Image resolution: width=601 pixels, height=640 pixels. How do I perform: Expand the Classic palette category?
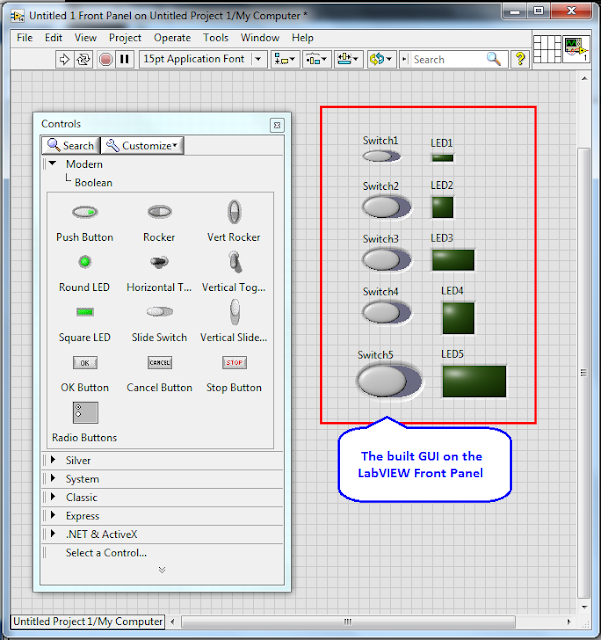53,496
